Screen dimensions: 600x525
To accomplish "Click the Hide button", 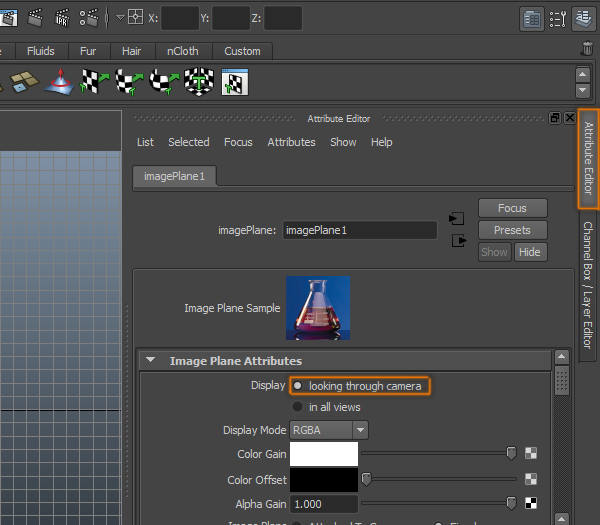I will (530, 252).
